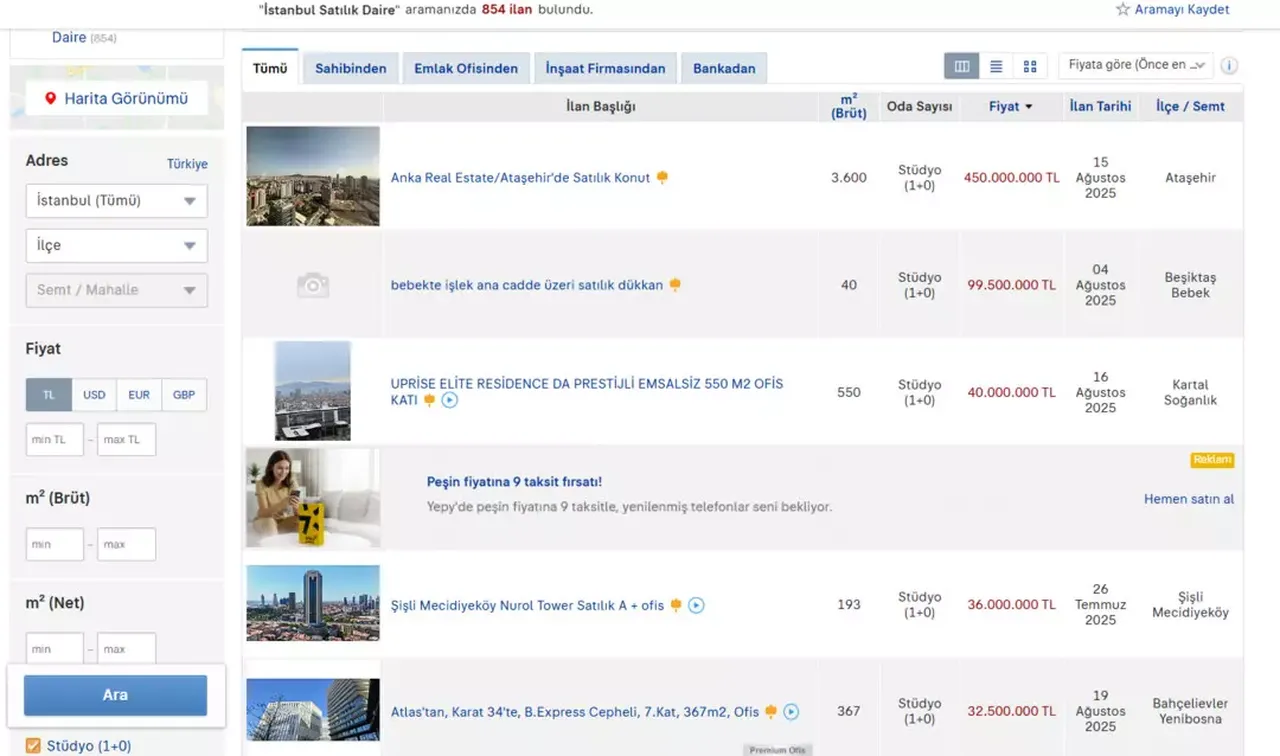This screenshot has width=1280, height=756.
Task: Switch to the grid view icon
Action: (x=1030, y=66)
